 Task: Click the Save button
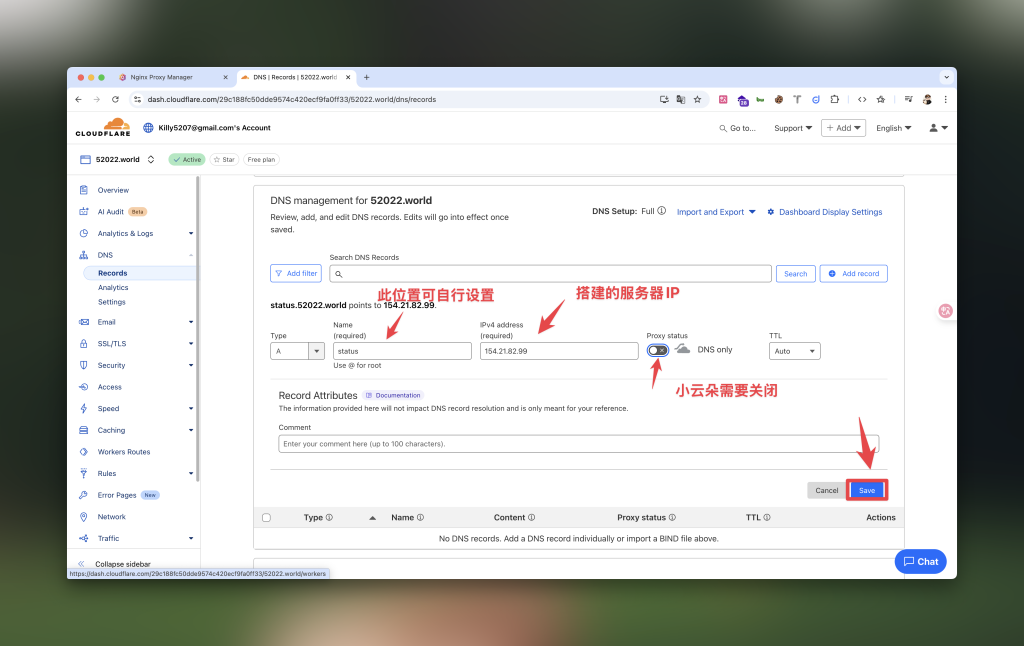[x=867, y=490]
